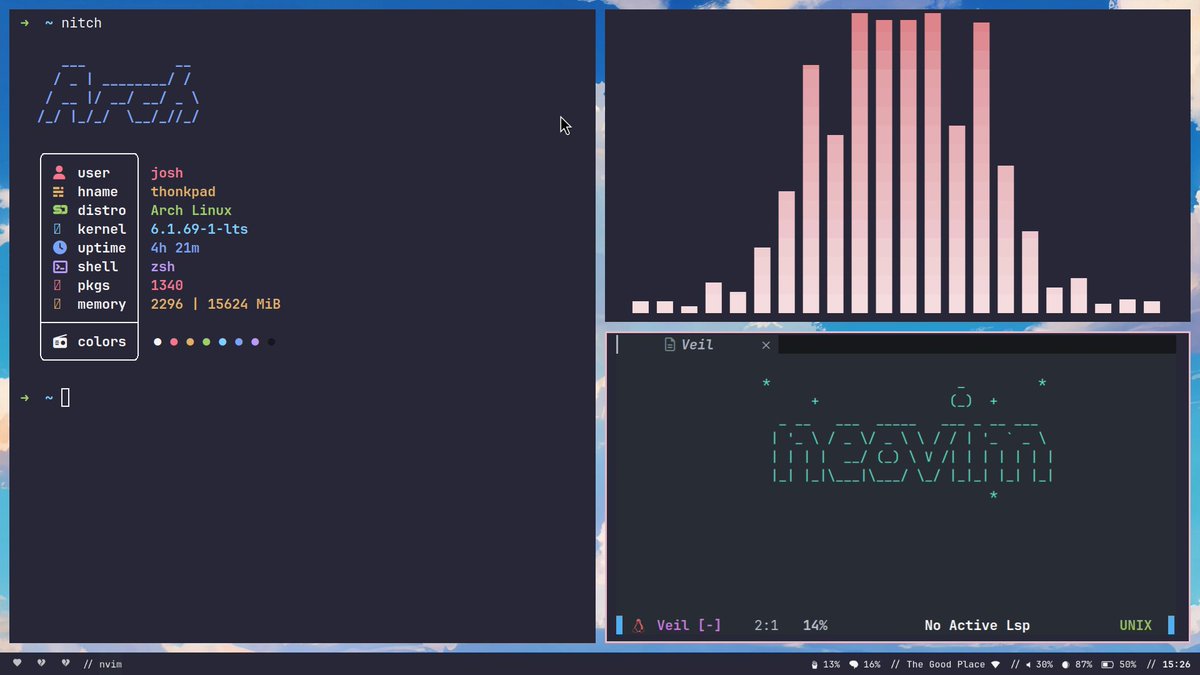Screen dimensions: 1200x675
Task: Select the third heart workspace icon
Action: [x=66, y=663]
